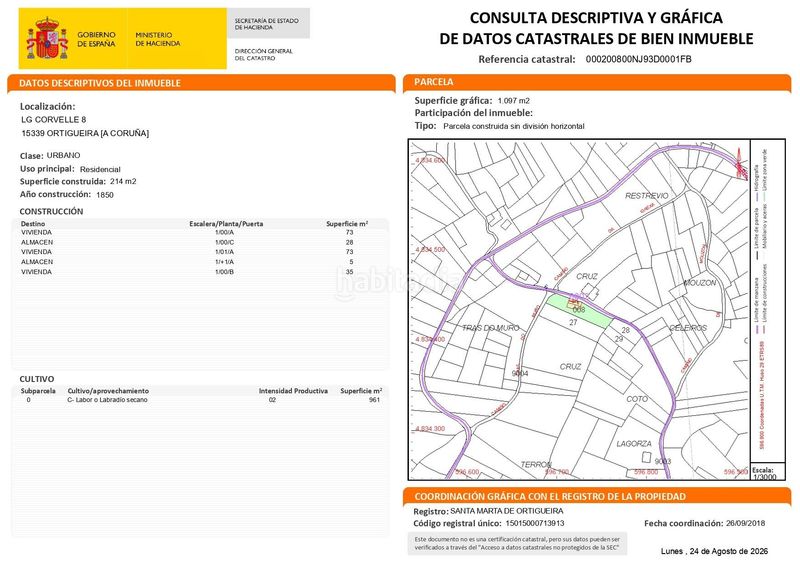The image size is (800, 565).
Task: Click parcel number 9003 on the map
Action: click(663, 461)
